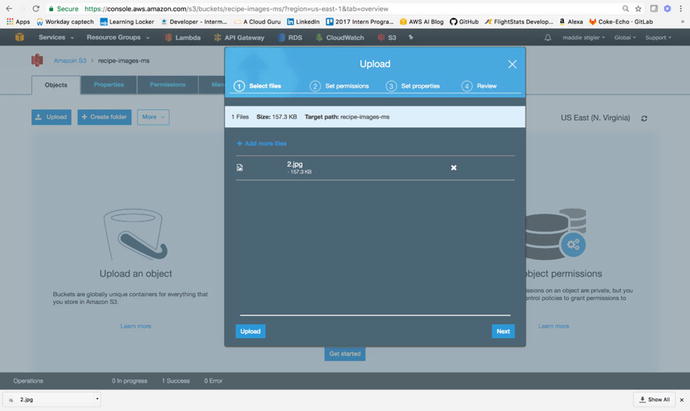Open the notifications bell icon
The image size is (690, 411).
[547, 37]
